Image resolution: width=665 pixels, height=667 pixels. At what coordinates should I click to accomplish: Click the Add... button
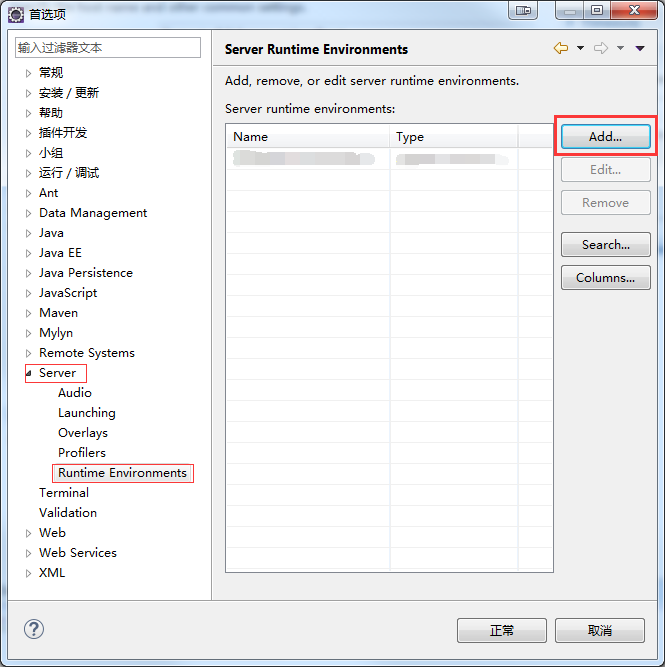pyautogui.click(x=605, y=136)
